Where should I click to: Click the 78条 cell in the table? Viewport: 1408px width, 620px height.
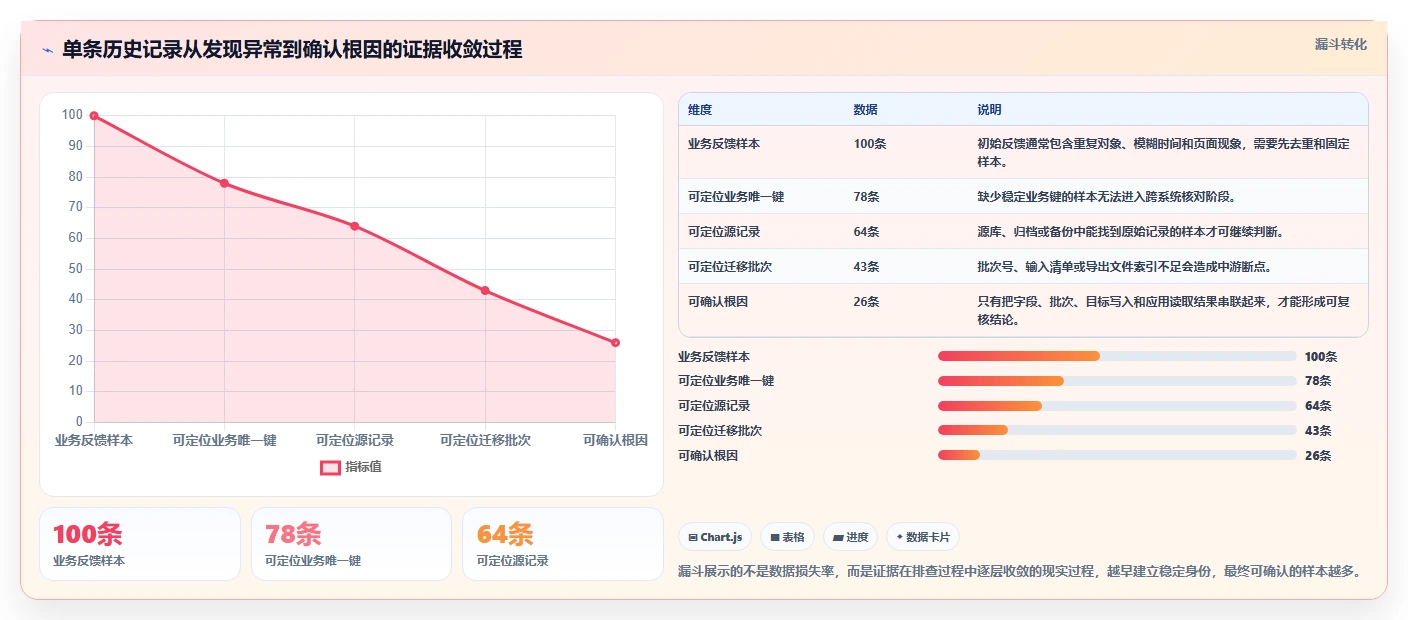pos(867,196)
